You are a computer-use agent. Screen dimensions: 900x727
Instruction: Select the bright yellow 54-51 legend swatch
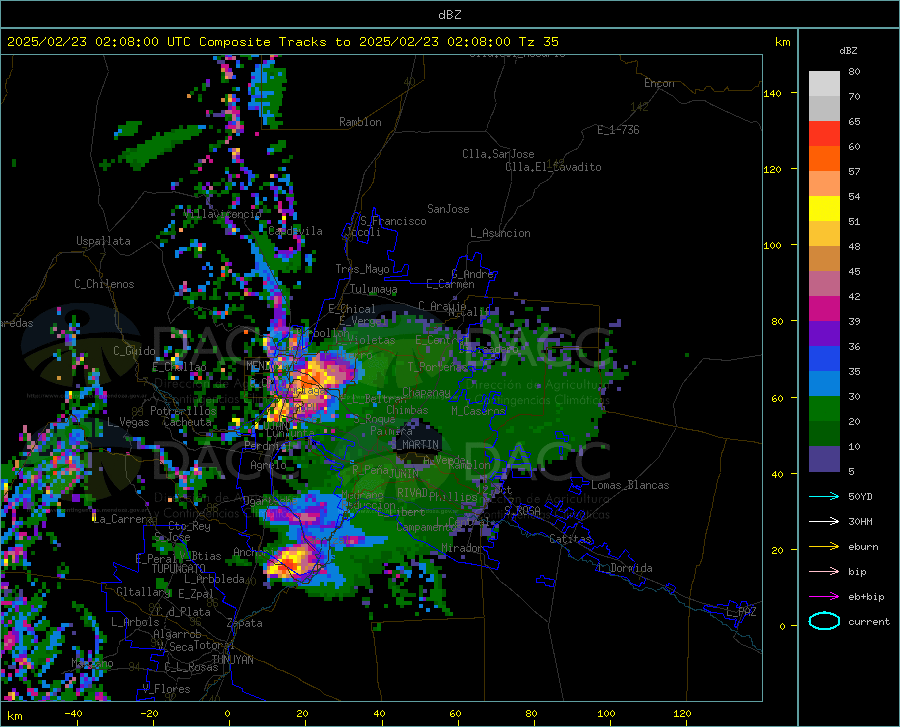[824, 209]
